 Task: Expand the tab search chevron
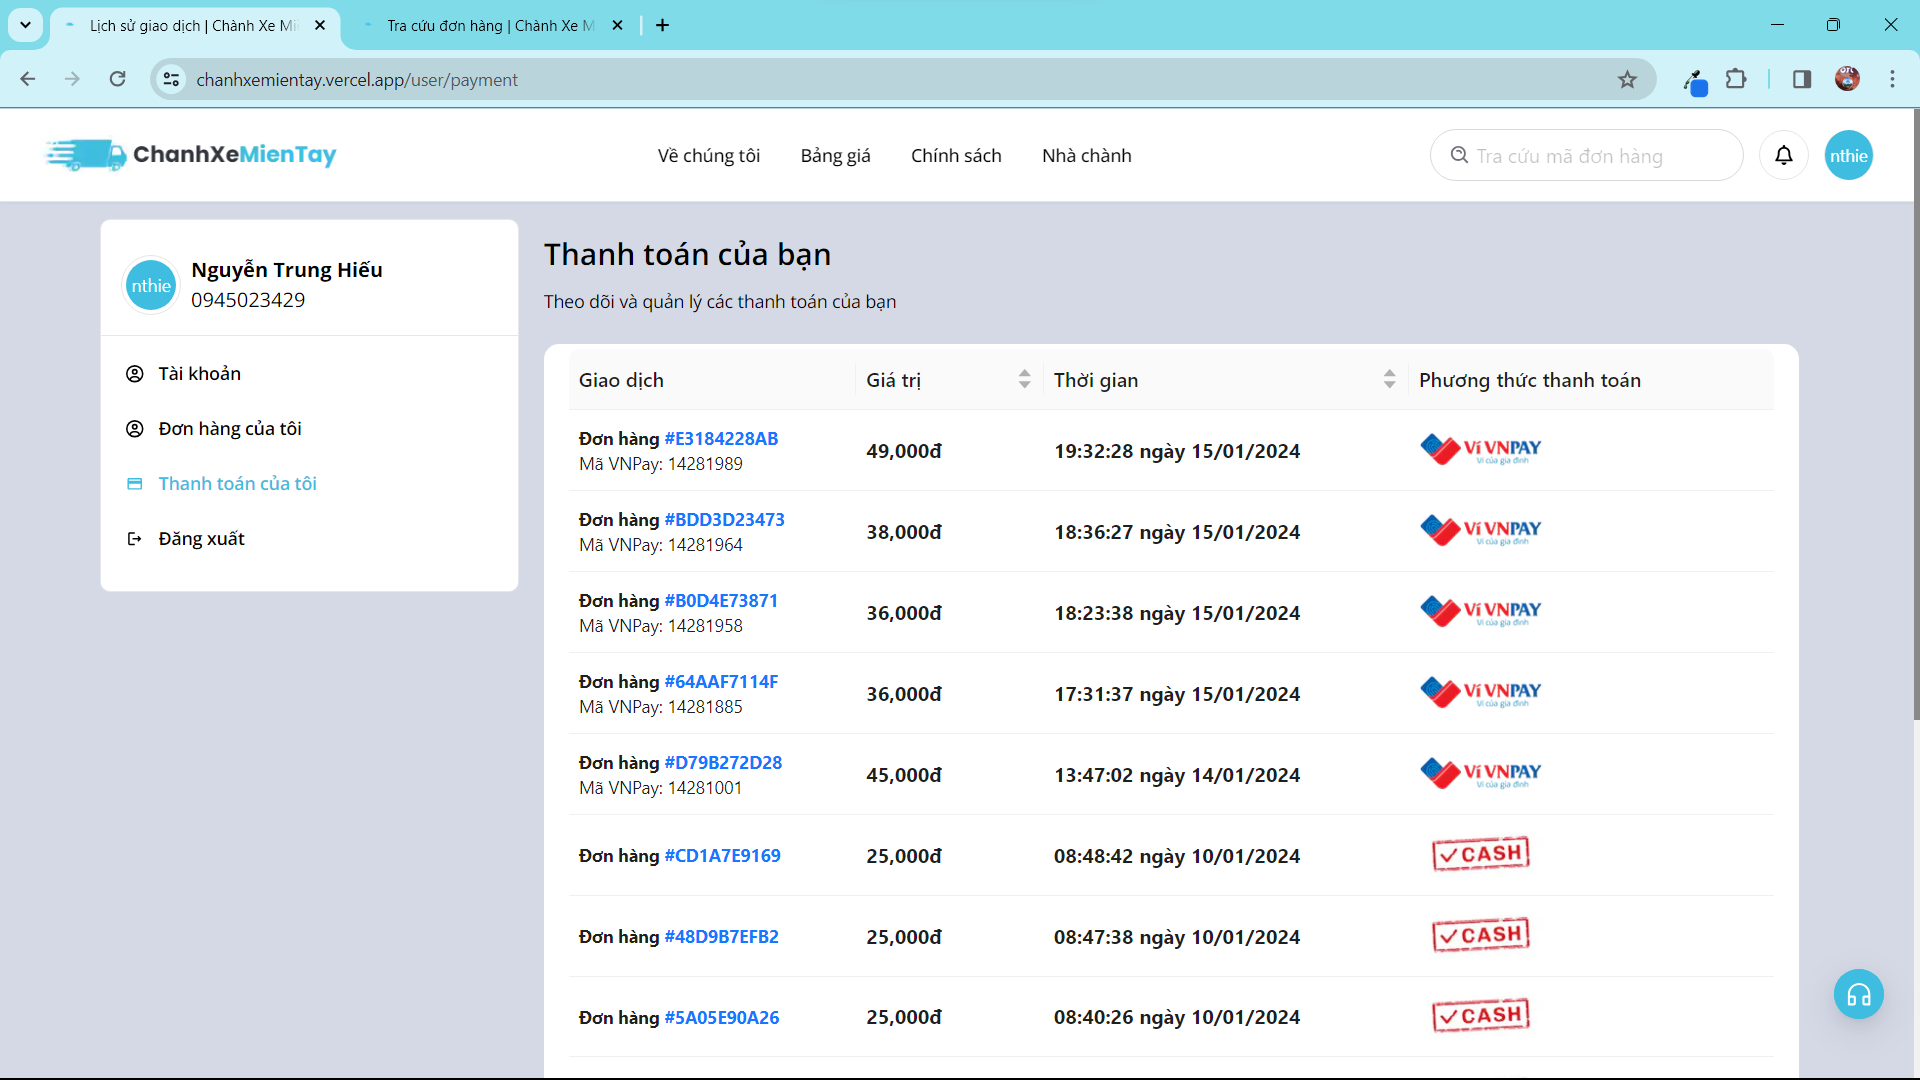[x=25, y=25]
